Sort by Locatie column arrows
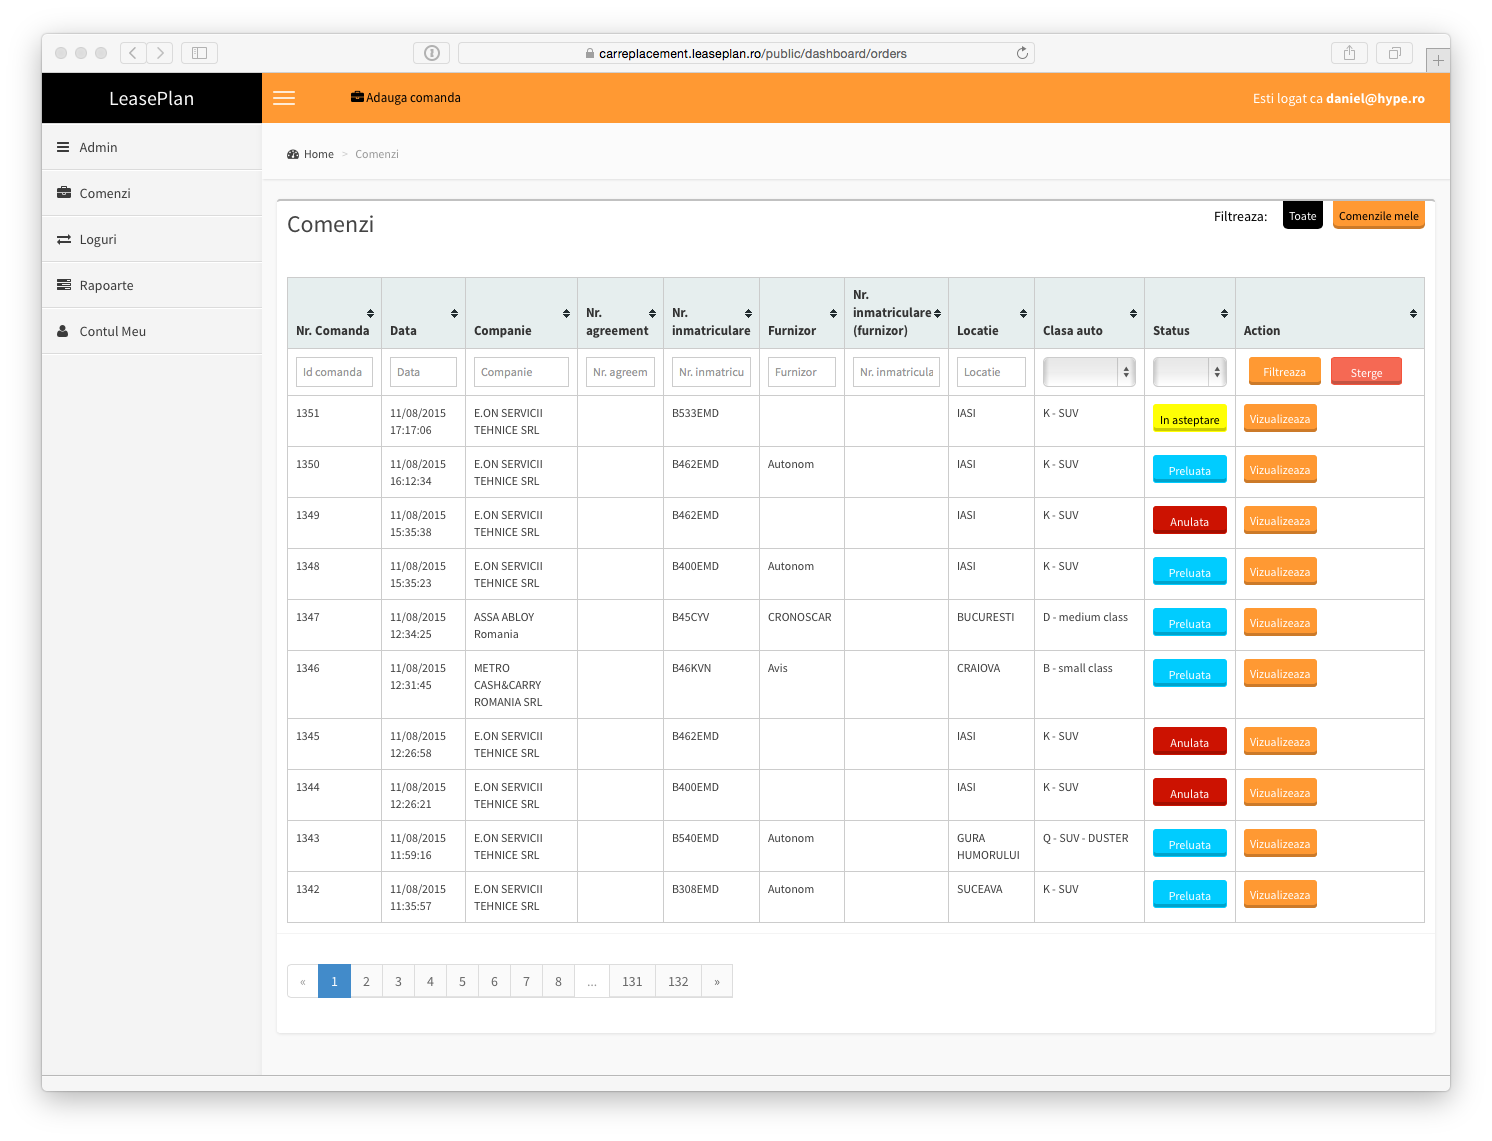The image size is (1492, 1141). [1023, 314]
